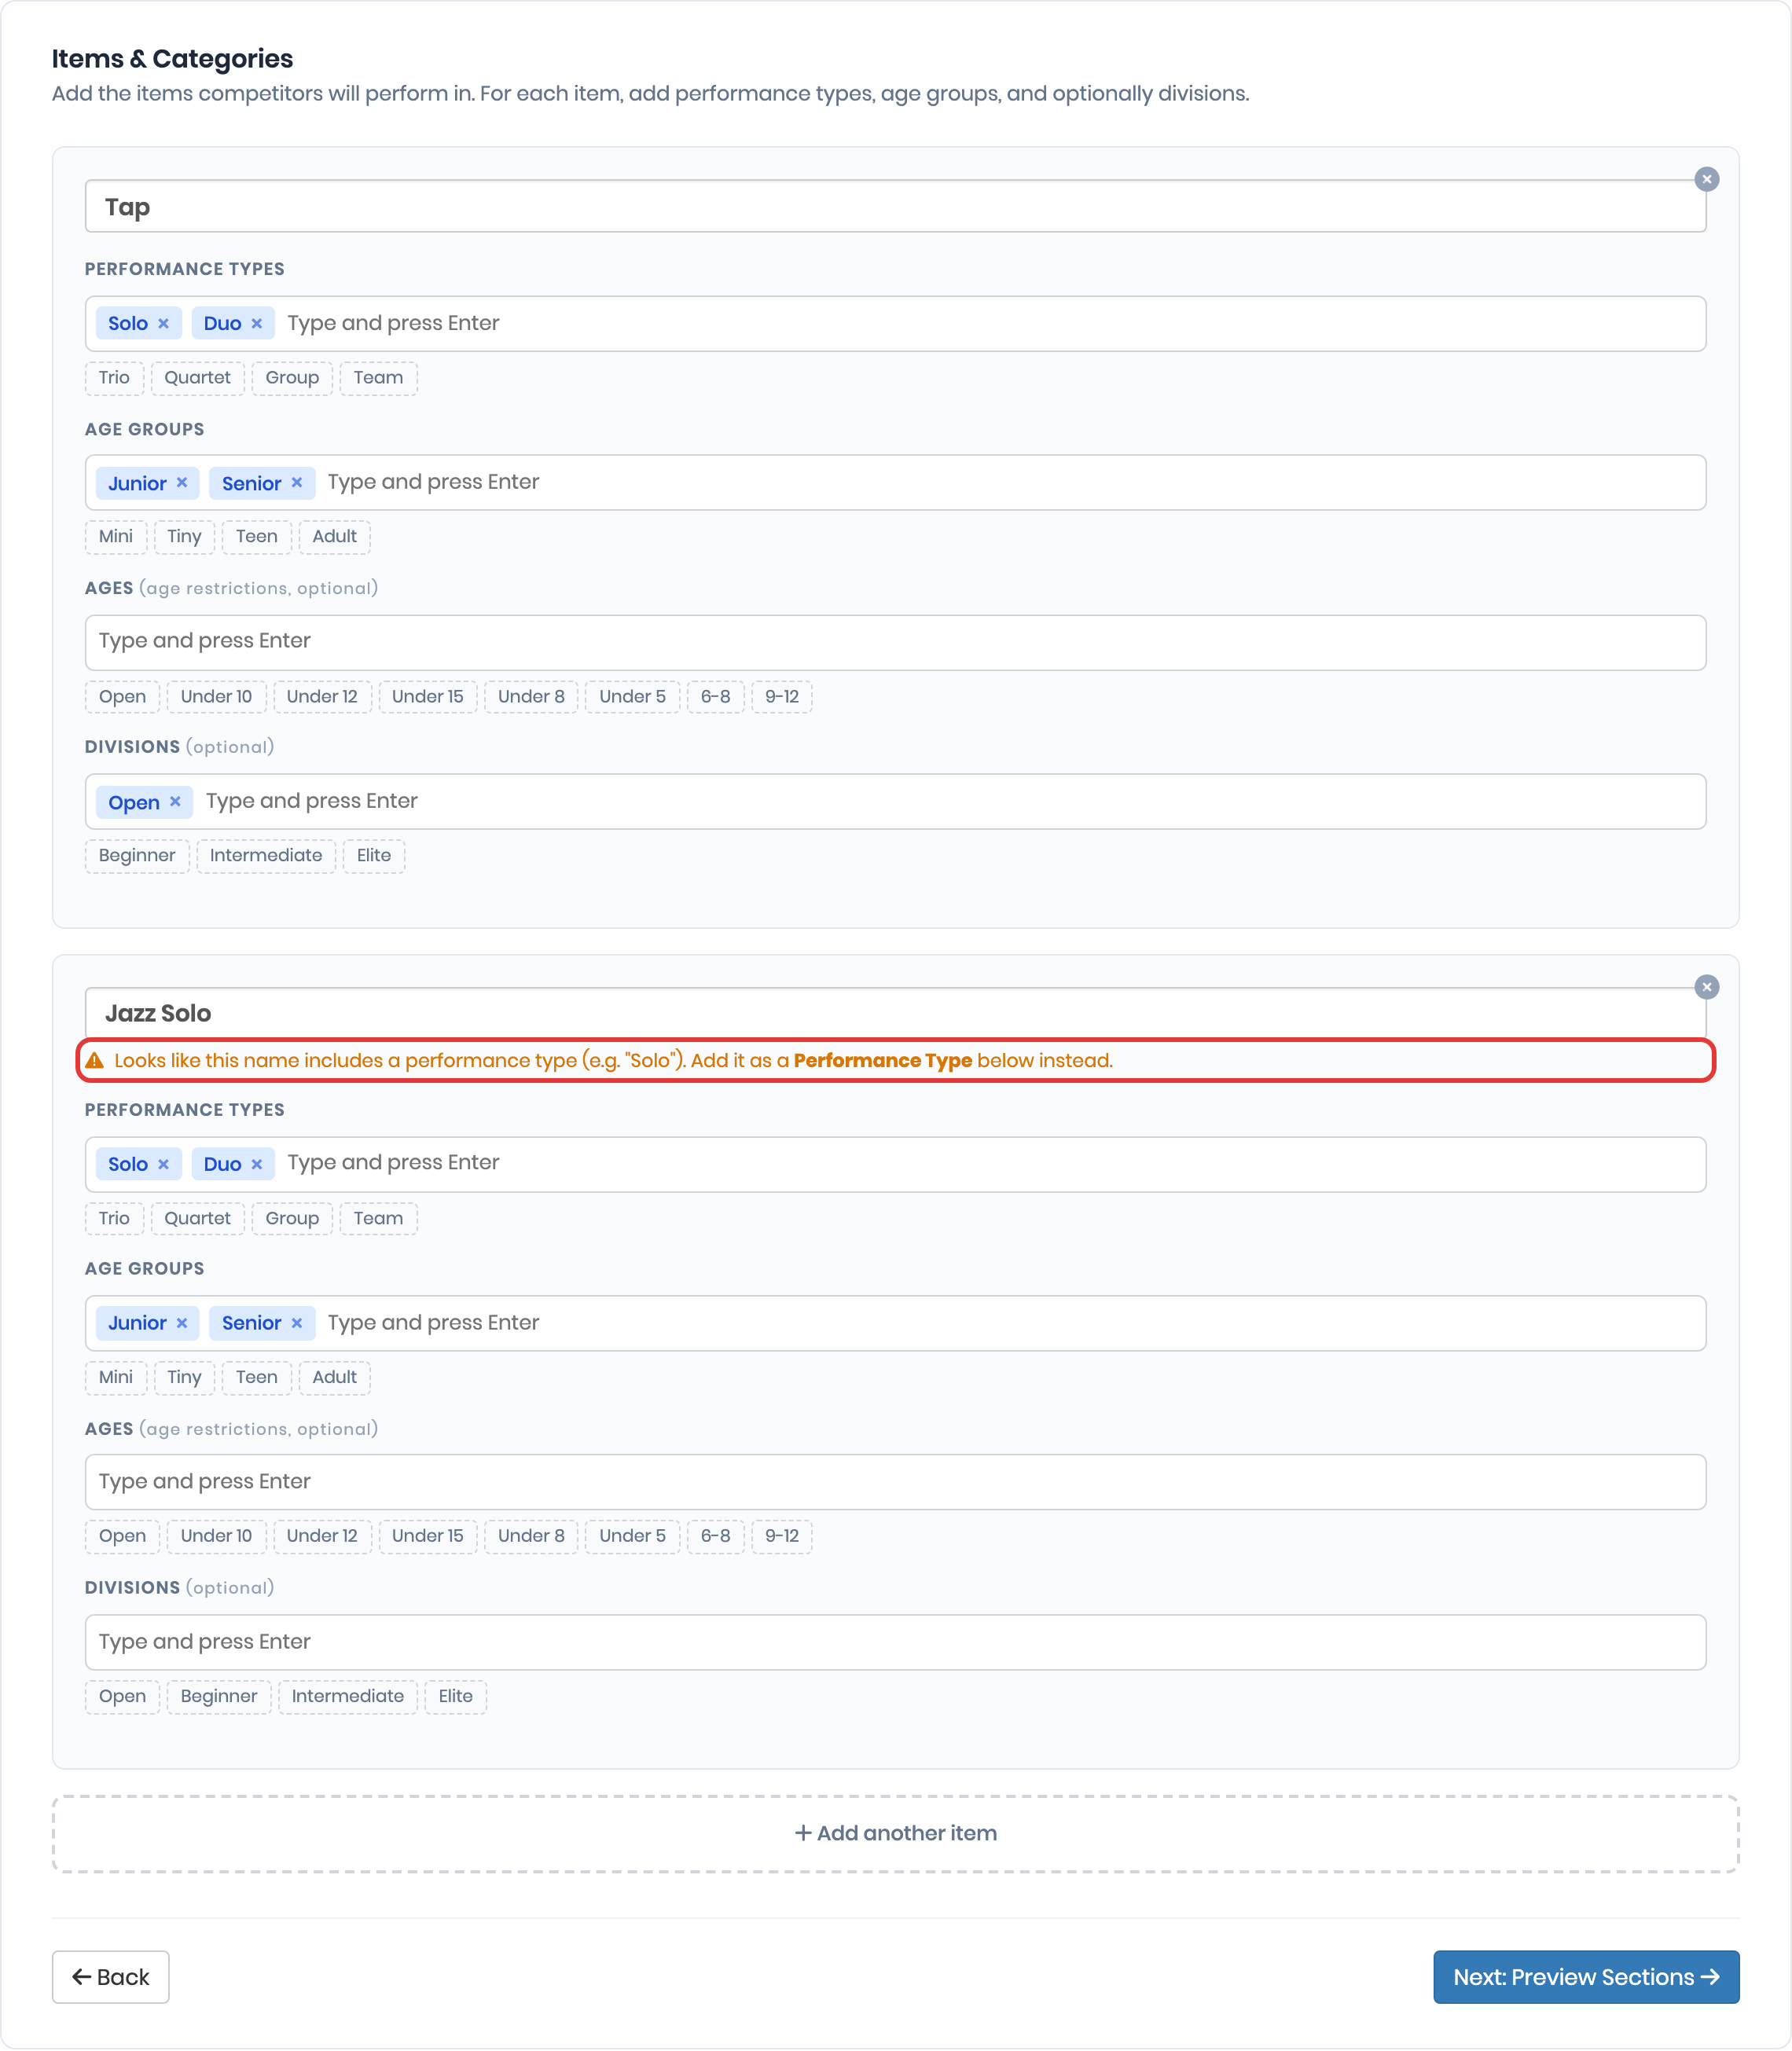Add Group suggestion to Tap performance types
This screenshot has height=2051, width=1792.
292,378
